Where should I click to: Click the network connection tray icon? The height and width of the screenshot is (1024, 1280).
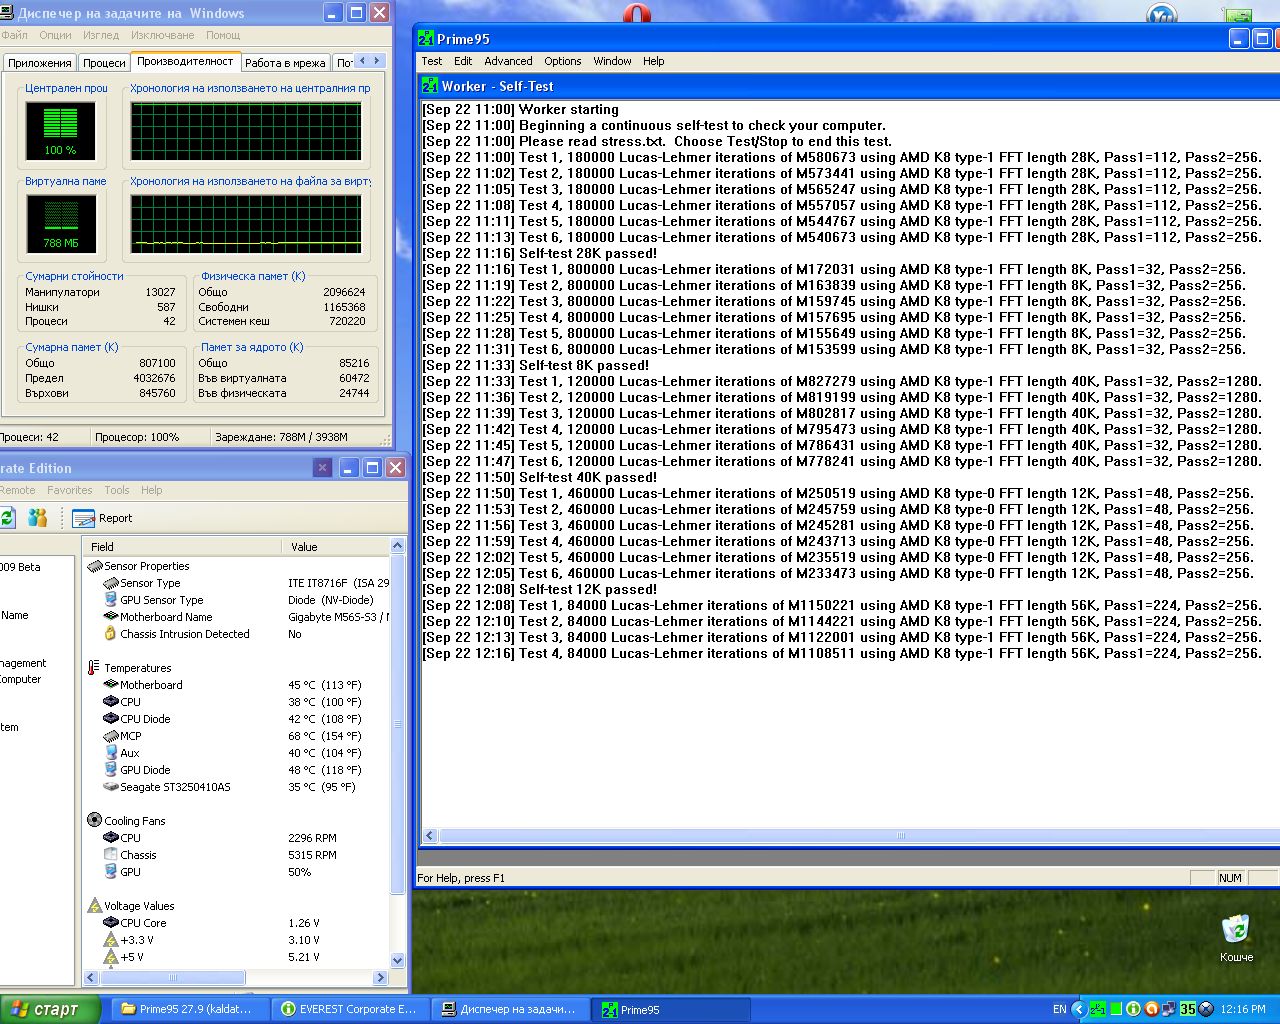[x=1168, y=1009]
